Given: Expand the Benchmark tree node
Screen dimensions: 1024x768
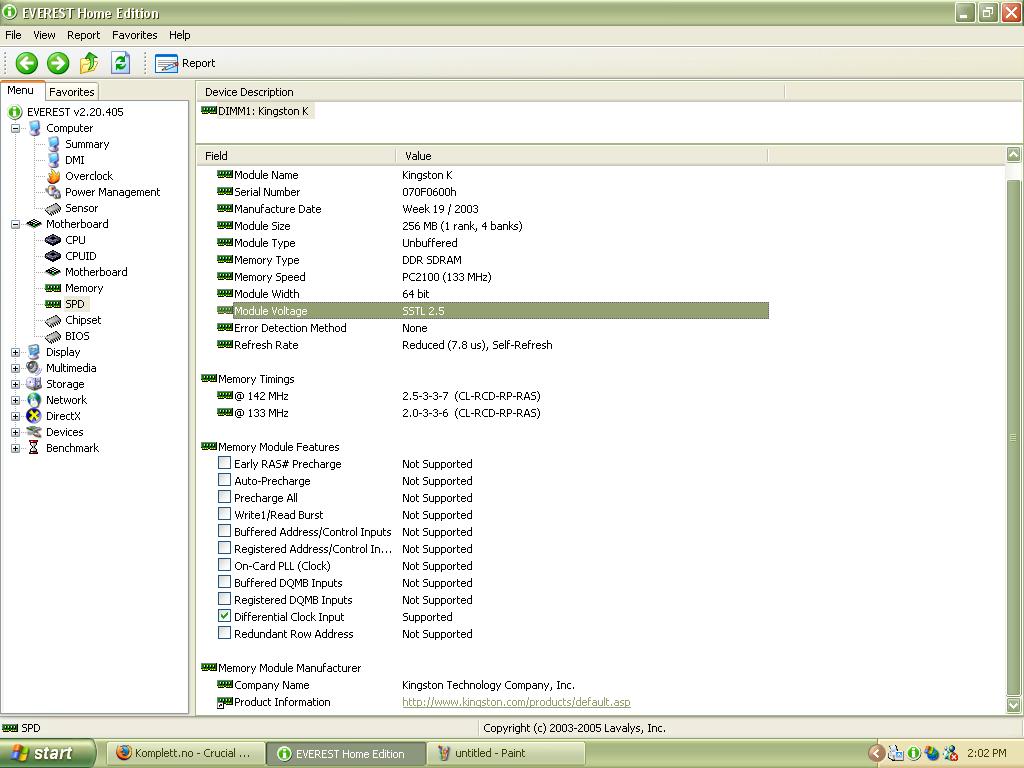Looking at the screenshot, I should click(x=16, y=449).
